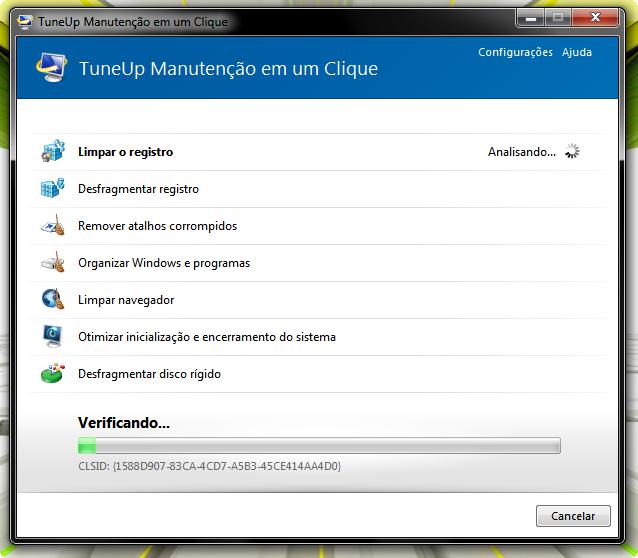The height and width of the screenshot is (558, 638).
Task: Select the 'Remover atalhos corrompidos' label
Action: coord(157,226)
